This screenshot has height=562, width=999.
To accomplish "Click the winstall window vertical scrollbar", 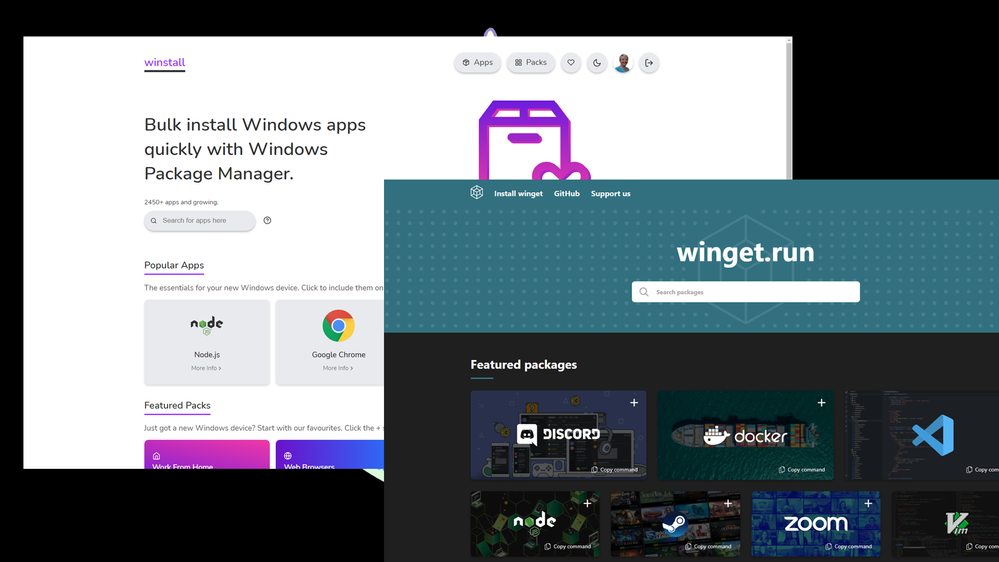I will pos(789,108).
